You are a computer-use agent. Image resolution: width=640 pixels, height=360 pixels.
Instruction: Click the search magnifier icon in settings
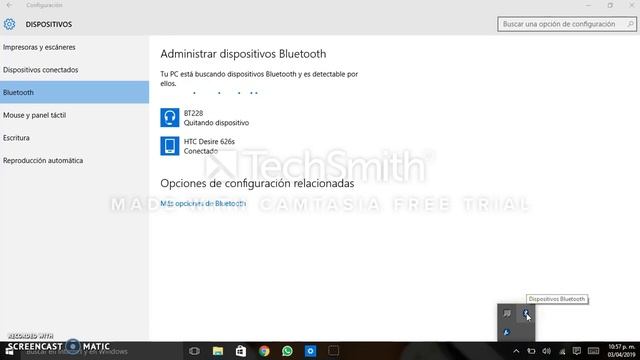(630, 24)
